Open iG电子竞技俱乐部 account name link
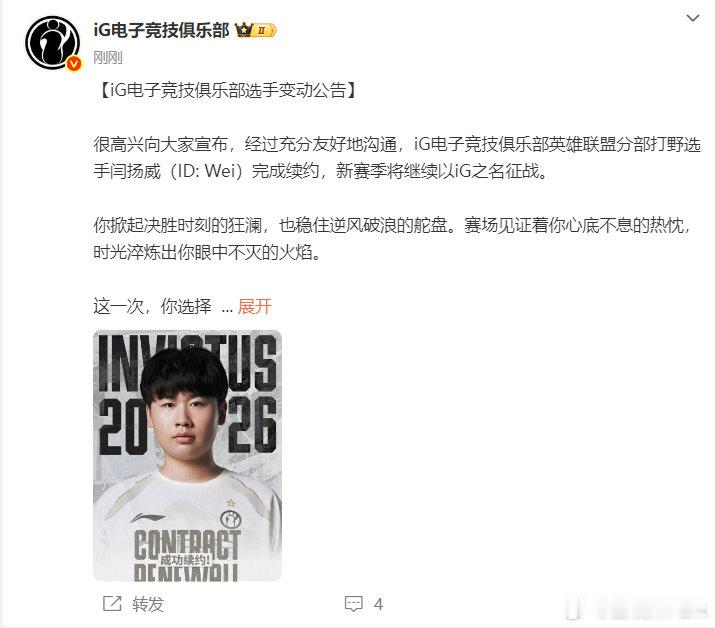Screen dimensions: 715x628 [161, 30]
